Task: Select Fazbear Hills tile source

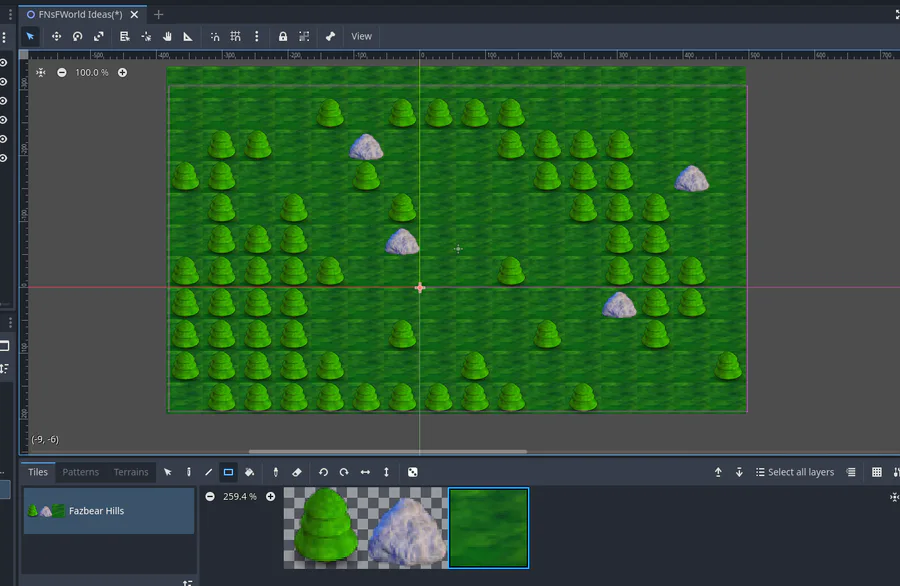Action: (109, 511)
